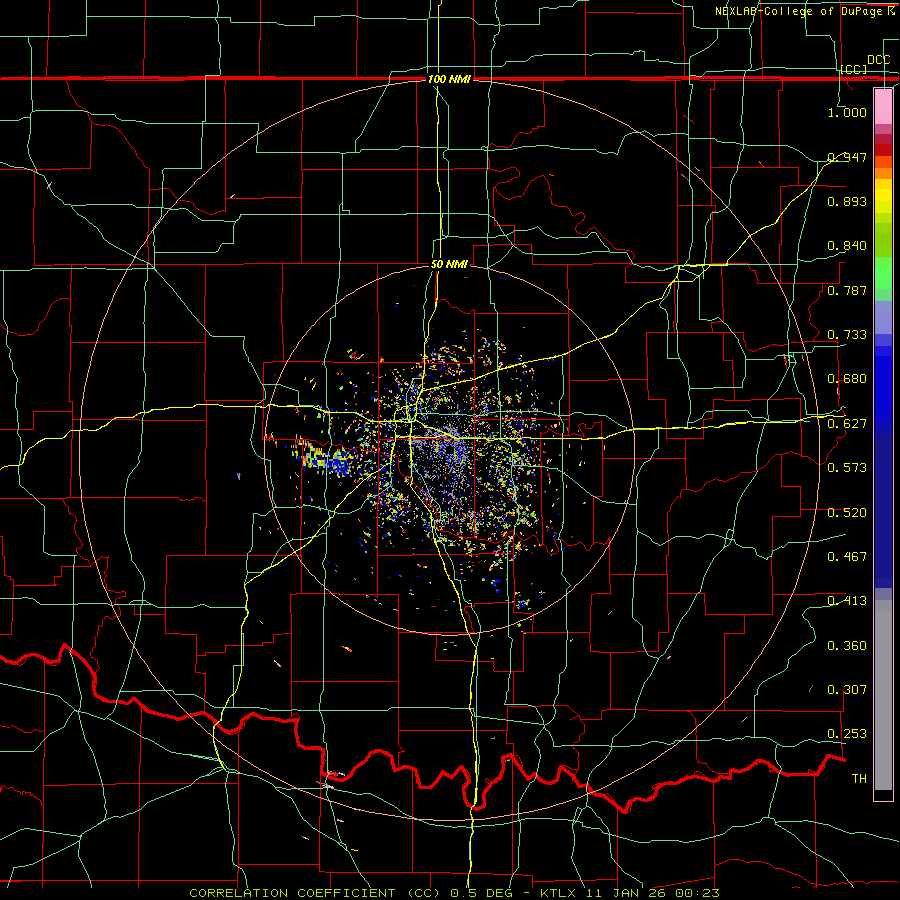Click the CORRELATION COEFFICIENT (CC) caption text
The image size is (900, 900).
click(x=315, y=893)
